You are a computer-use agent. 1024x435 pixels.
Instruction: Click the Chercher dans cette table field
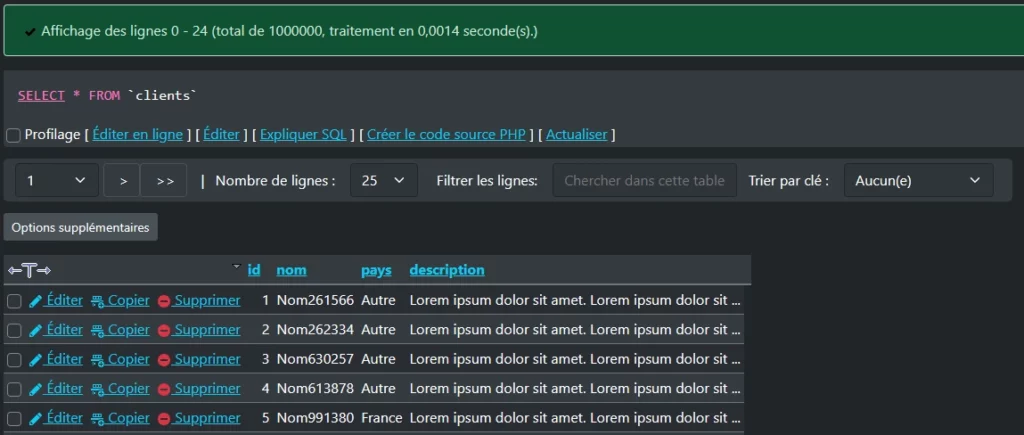[645, 180]
